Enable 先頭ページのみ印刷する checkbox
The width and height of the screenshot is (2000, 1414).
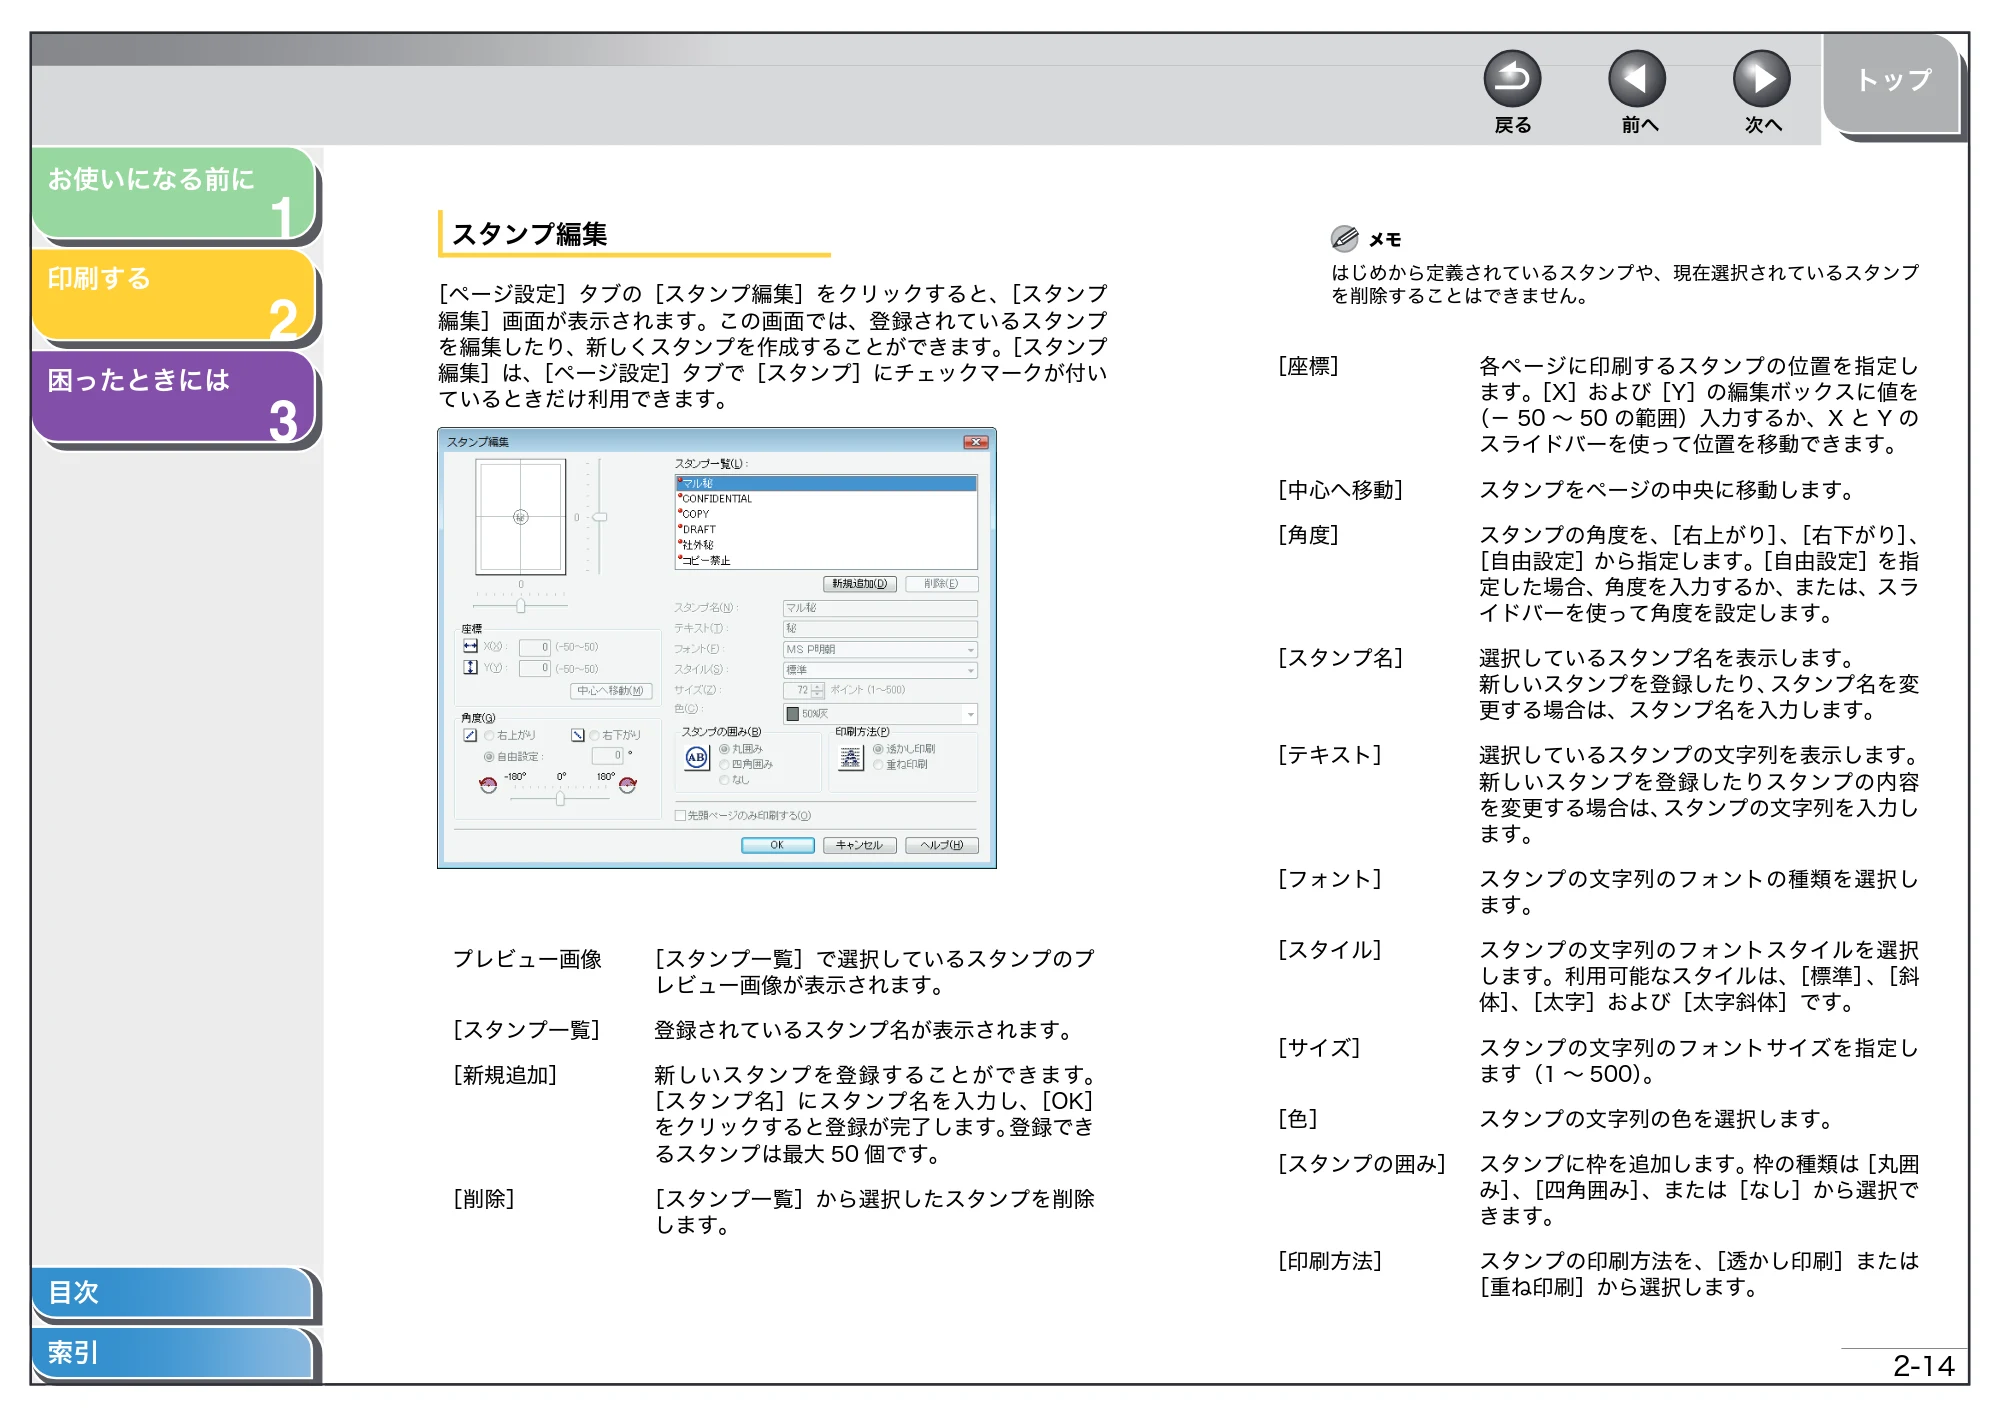[680, 815]
